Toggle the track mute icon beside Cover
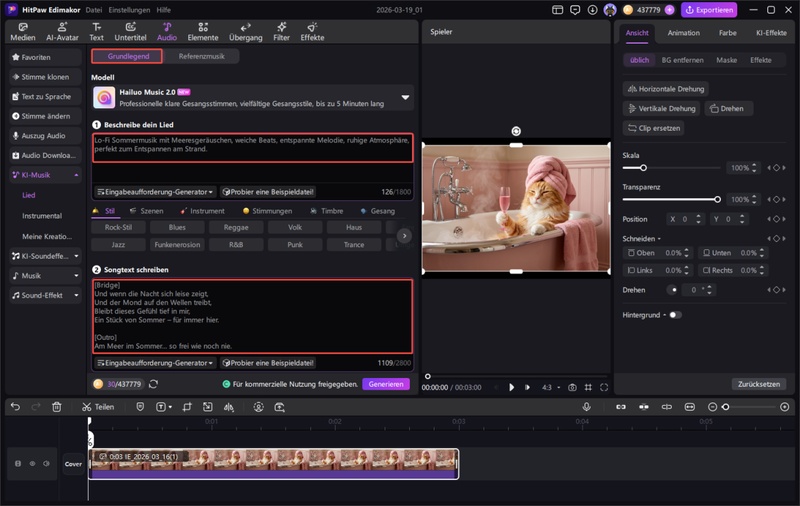Screen dimensions: 800x506 click(46, 464)
